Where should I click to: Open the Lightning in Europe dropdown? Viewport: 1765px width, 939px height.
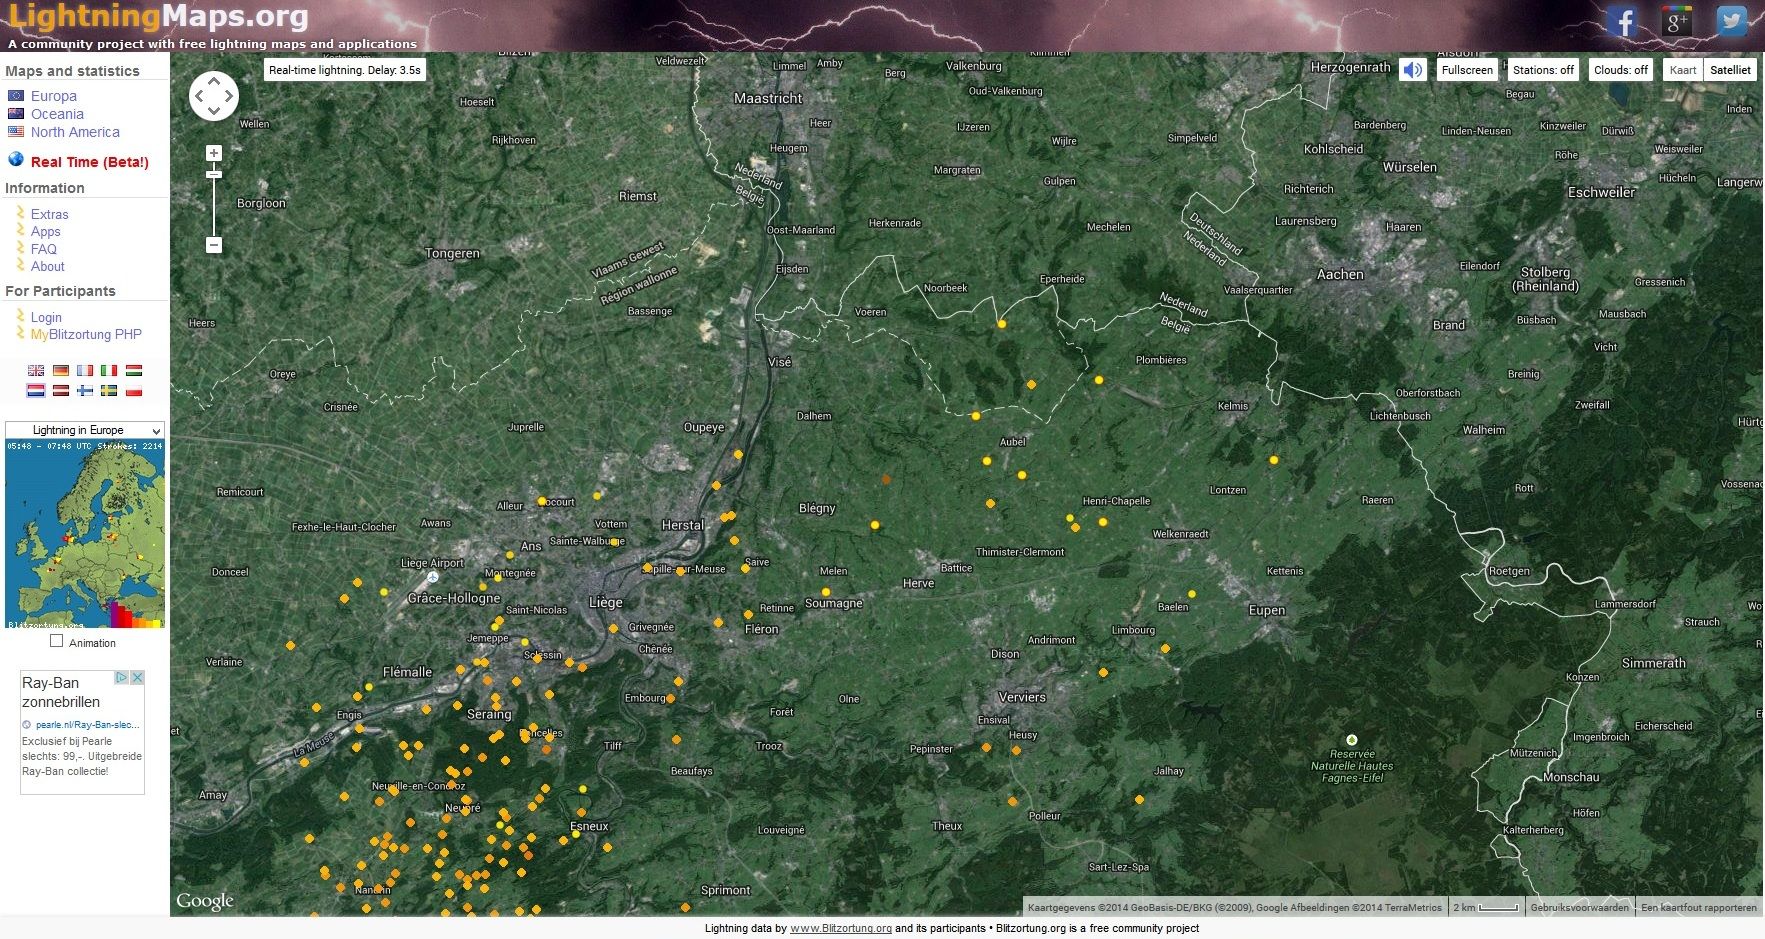84,430
